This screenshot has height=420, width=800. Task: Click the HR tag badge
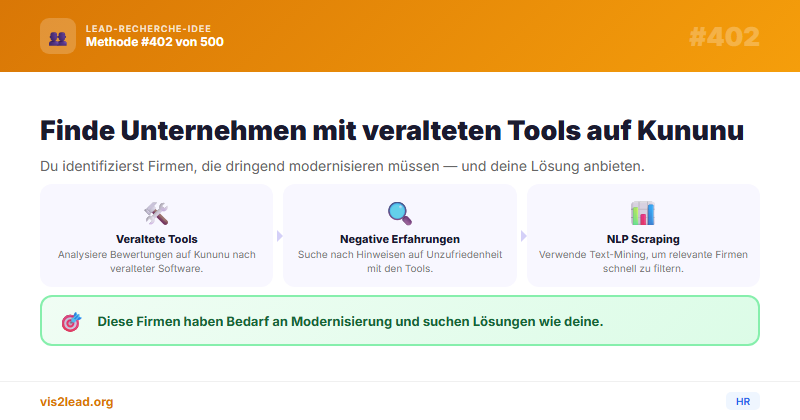click(743, 401)
